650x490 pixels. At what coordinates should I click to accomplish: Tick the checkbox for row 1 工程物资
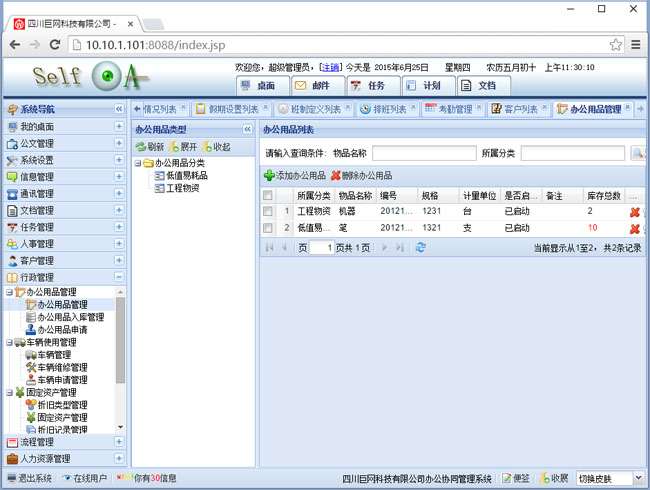pyautogui.click(x=267, y=212)
